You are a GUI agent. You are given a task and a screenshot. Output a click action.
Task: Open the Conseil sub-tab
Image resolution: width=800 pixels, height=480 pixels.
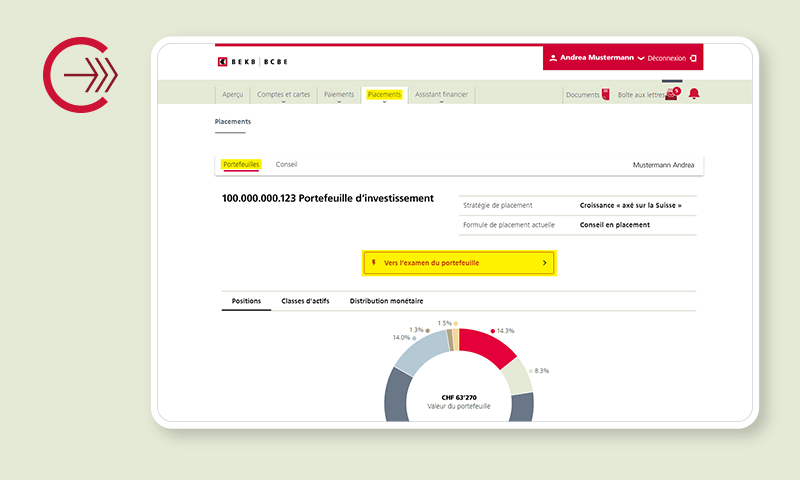click(x=286, y=164)
